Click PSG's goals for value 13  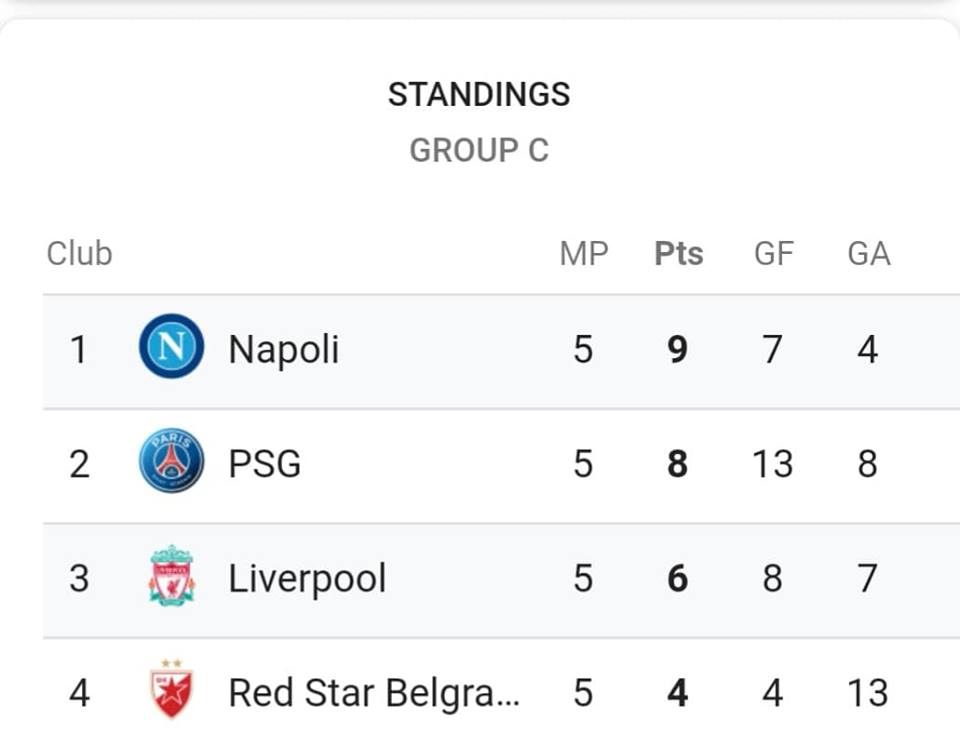pos(773,464)
